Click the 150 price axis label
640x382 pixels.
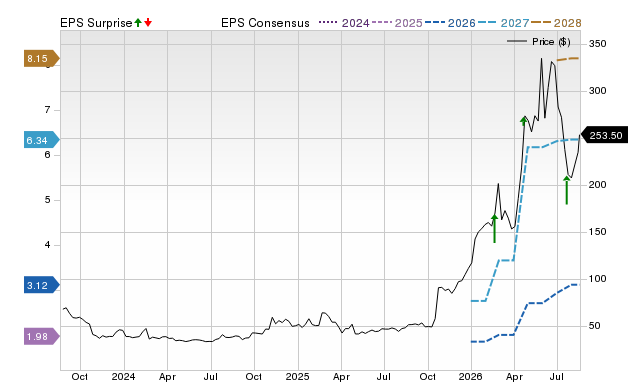pyautogui.click(x=598, y=232)
